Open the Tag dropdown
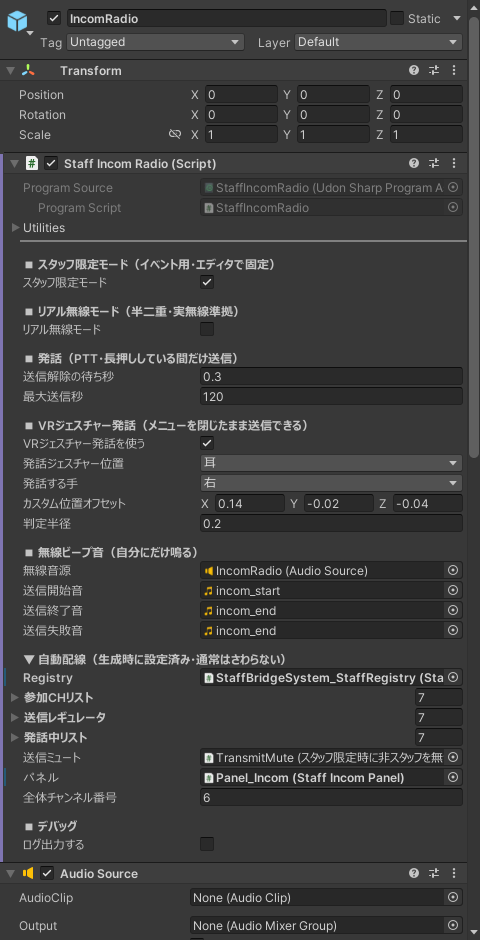 point(156,42)
